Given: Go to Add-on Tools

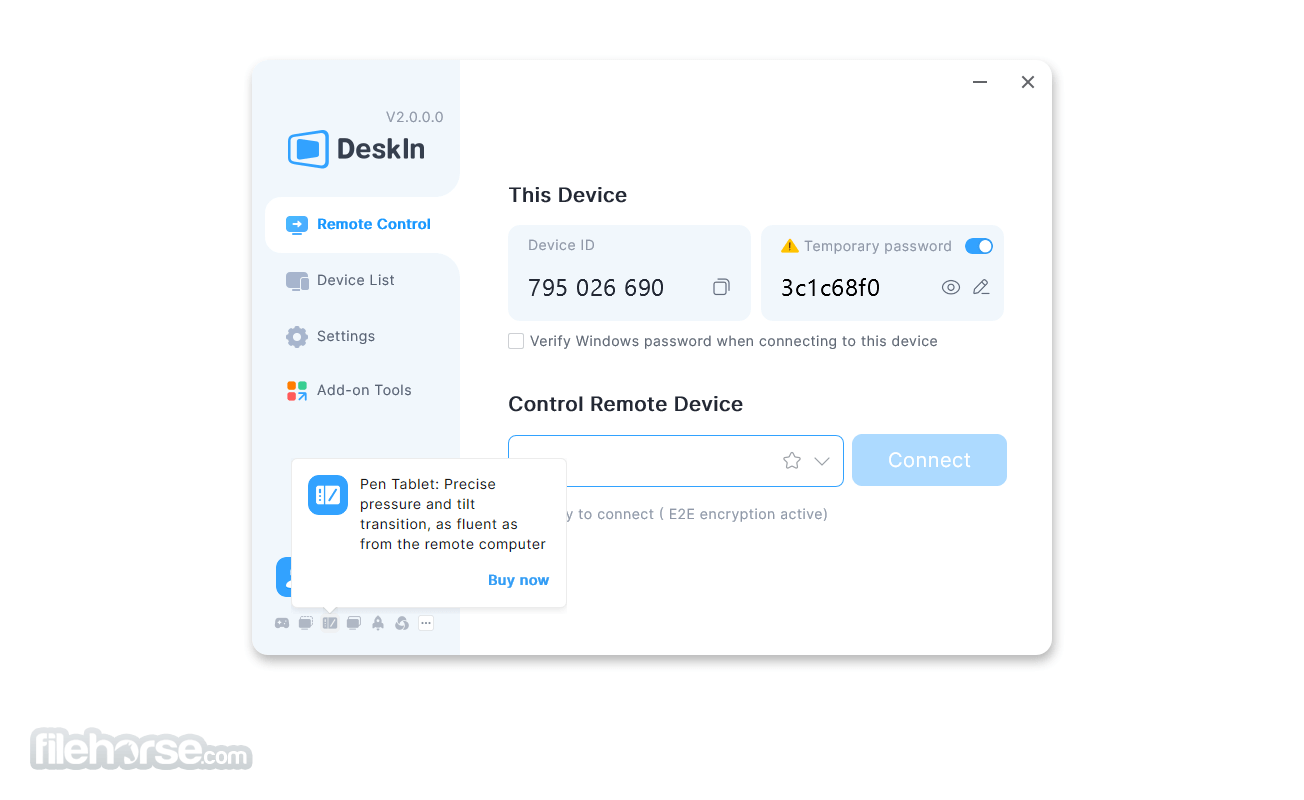Looking at the screenshot, I should [x=362, y=390].
